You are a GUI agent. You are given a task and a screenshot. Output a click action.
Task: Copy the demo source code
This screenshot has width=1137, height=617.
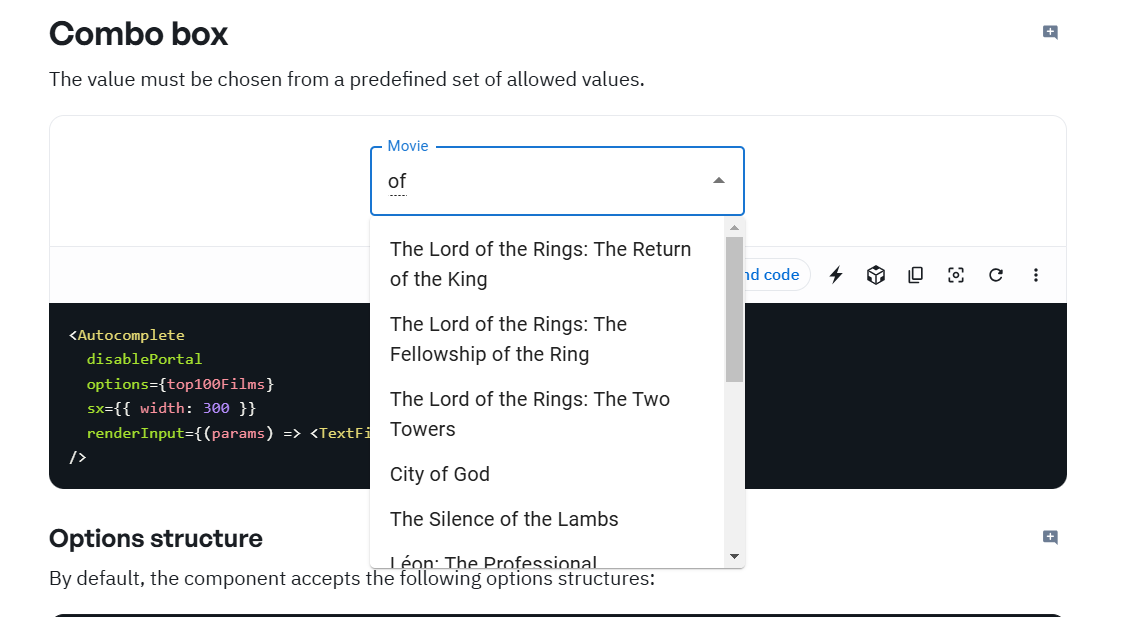(915, 275)
